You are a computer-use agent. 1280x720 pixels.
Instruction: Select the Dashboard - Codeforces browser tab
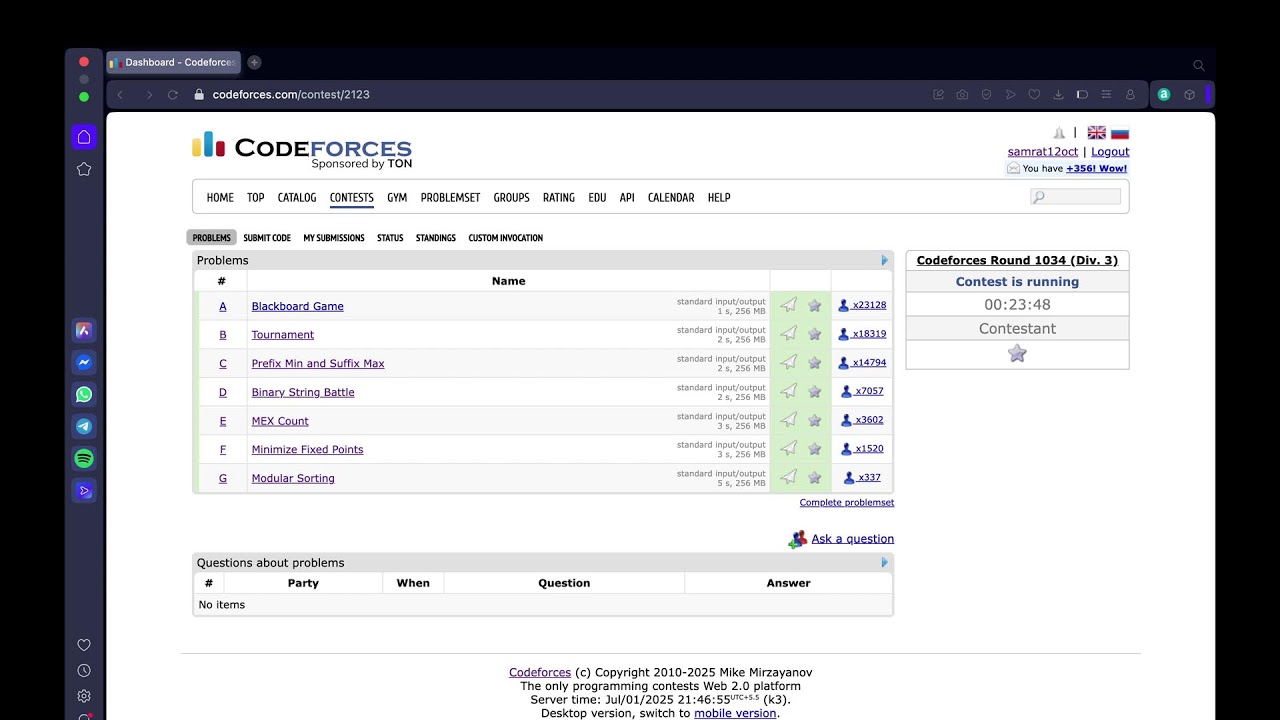(172, 62)
